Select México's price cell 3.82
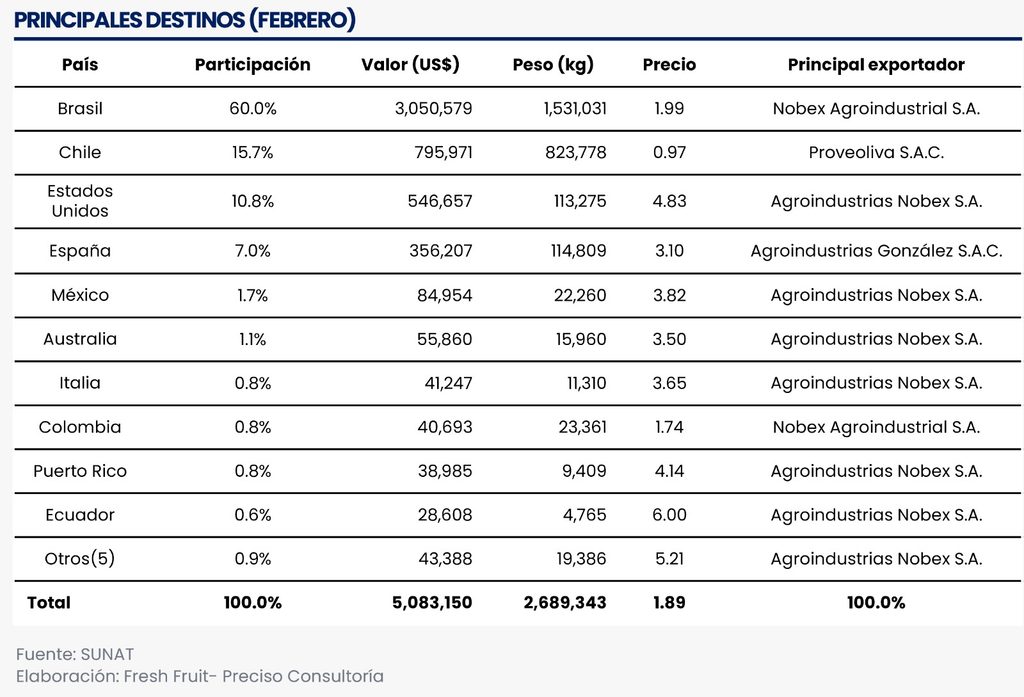The width and height of the screenshot is (1024, 697). [x=669, y=295]
